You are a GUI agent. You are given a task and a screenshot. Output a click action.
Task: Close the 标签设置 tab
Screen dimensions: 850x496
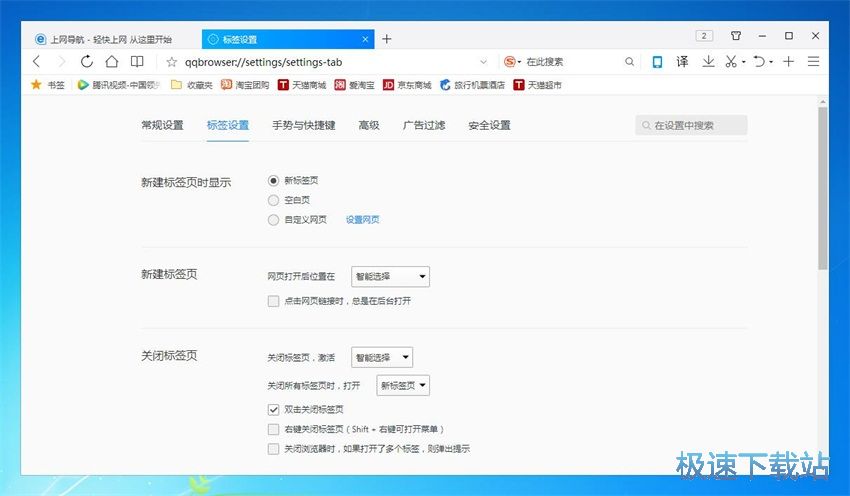coord(365,39)
